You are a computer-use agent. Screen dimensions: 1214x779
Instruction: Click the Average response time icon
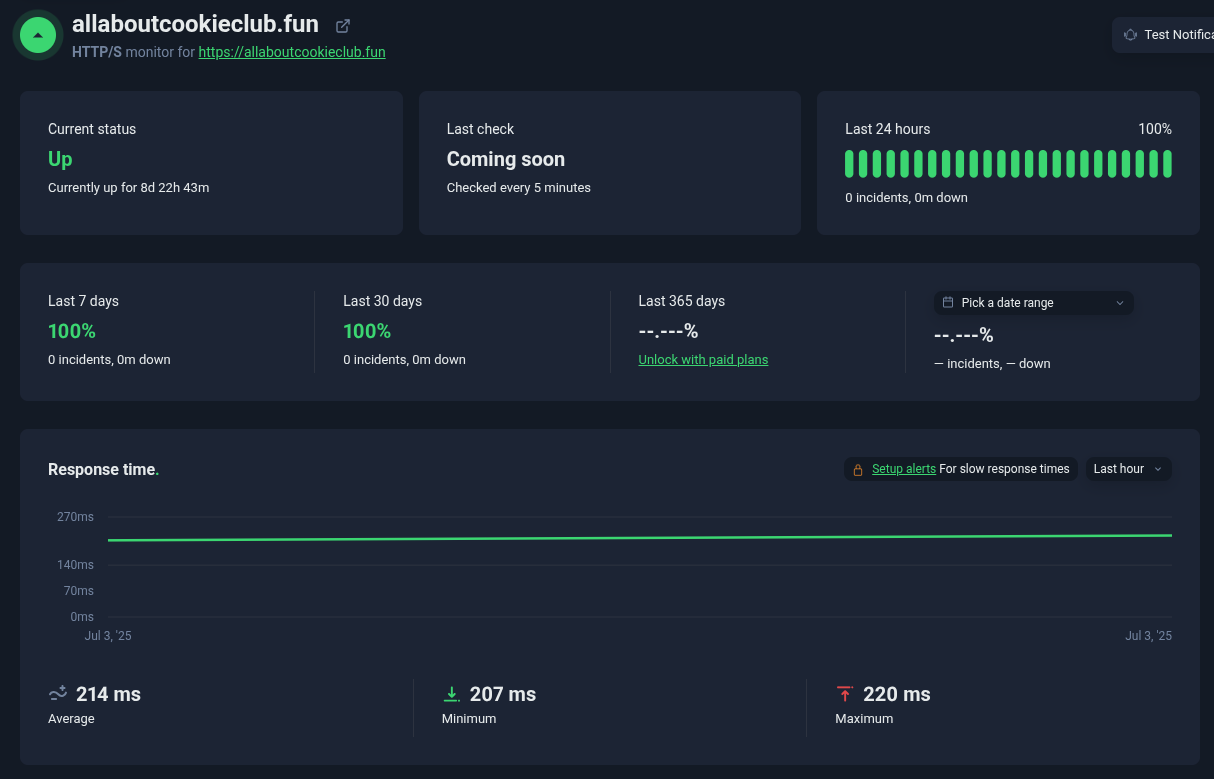[x=58, y=694]
